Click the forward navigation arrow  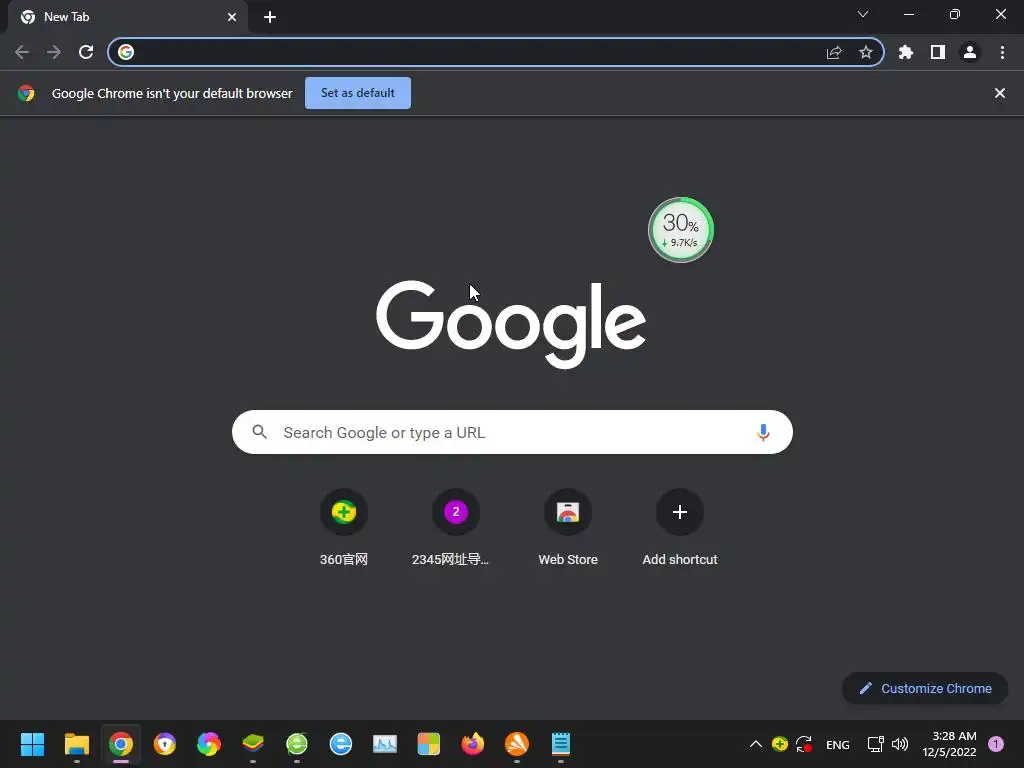[54, 52]
